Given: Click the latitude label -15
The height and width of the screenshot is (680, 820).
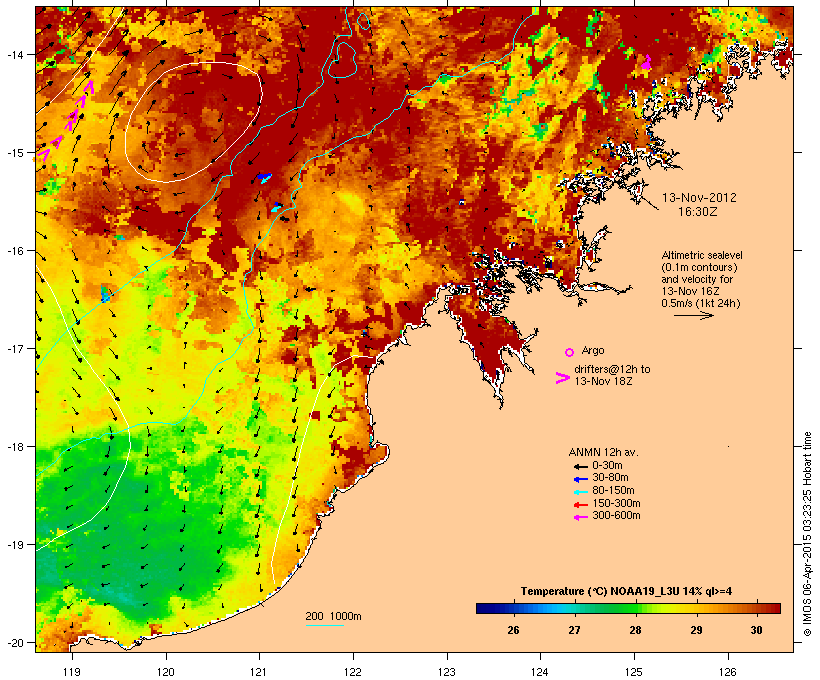Looking at the screenshot, I should (x=15, y=153).
